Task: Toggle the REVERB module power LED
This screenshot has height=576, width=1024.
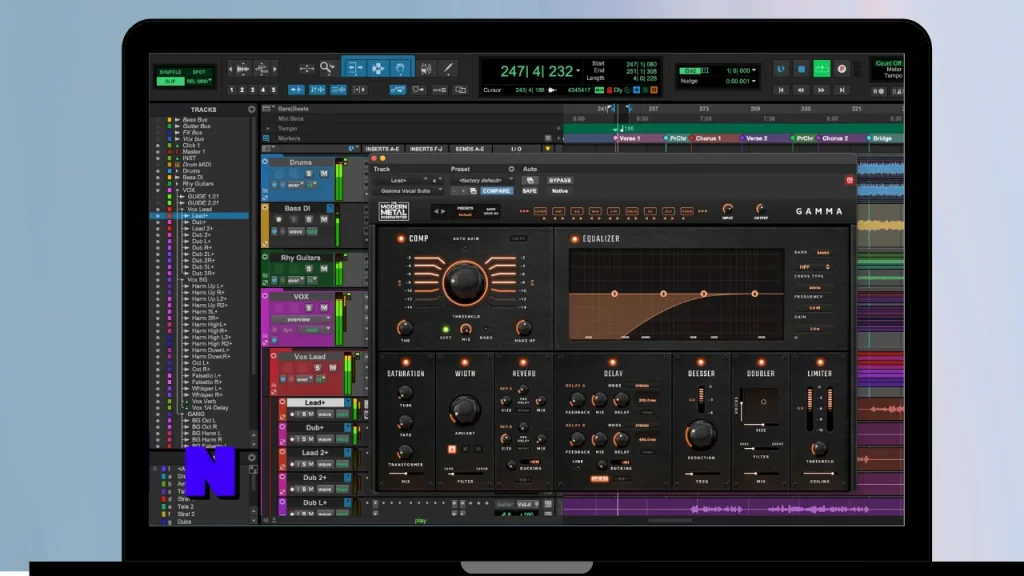Action: [523, 362]
